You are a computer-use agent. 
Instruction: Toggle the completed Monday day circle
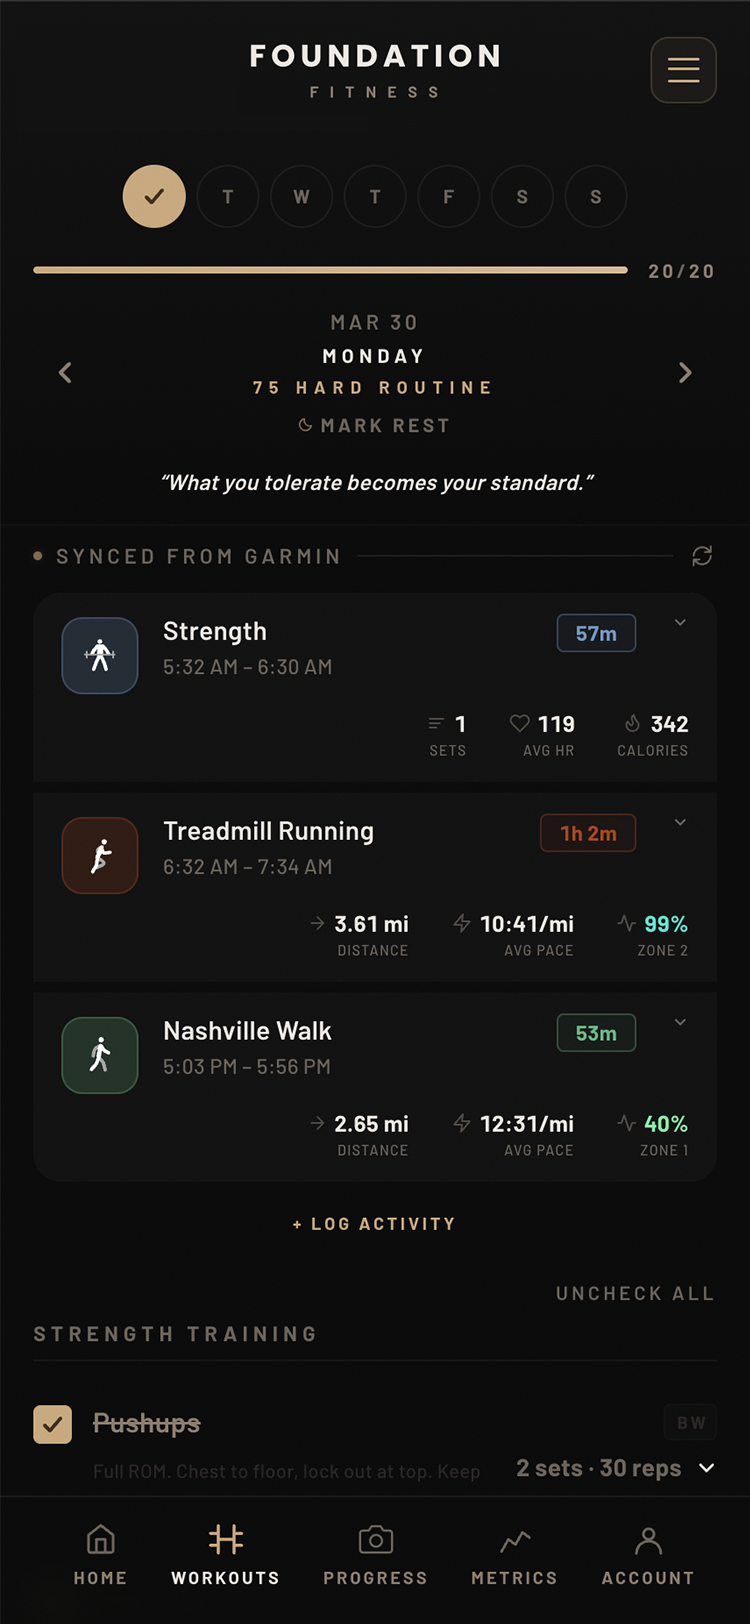pyautogui.click(x=154, y=197)
